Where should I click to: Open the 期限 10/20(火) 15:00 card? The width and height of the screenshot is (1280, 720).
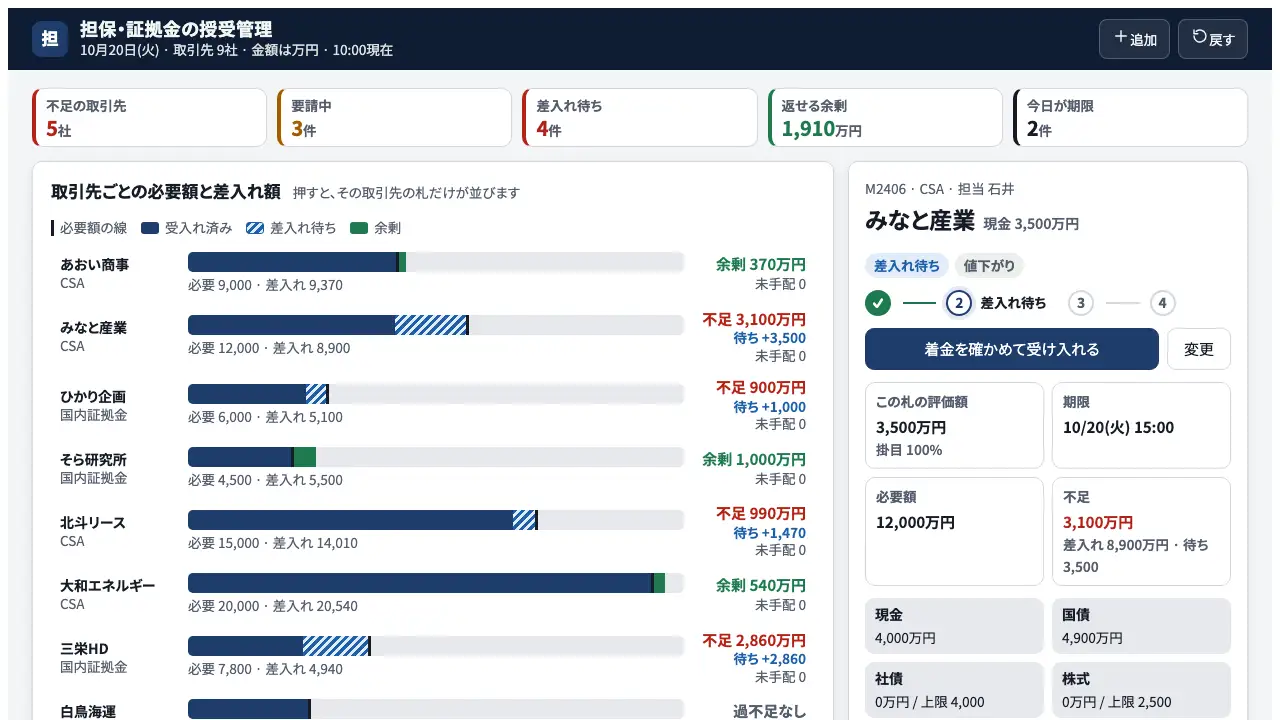pyautogui.click(x=1141, y=425)
